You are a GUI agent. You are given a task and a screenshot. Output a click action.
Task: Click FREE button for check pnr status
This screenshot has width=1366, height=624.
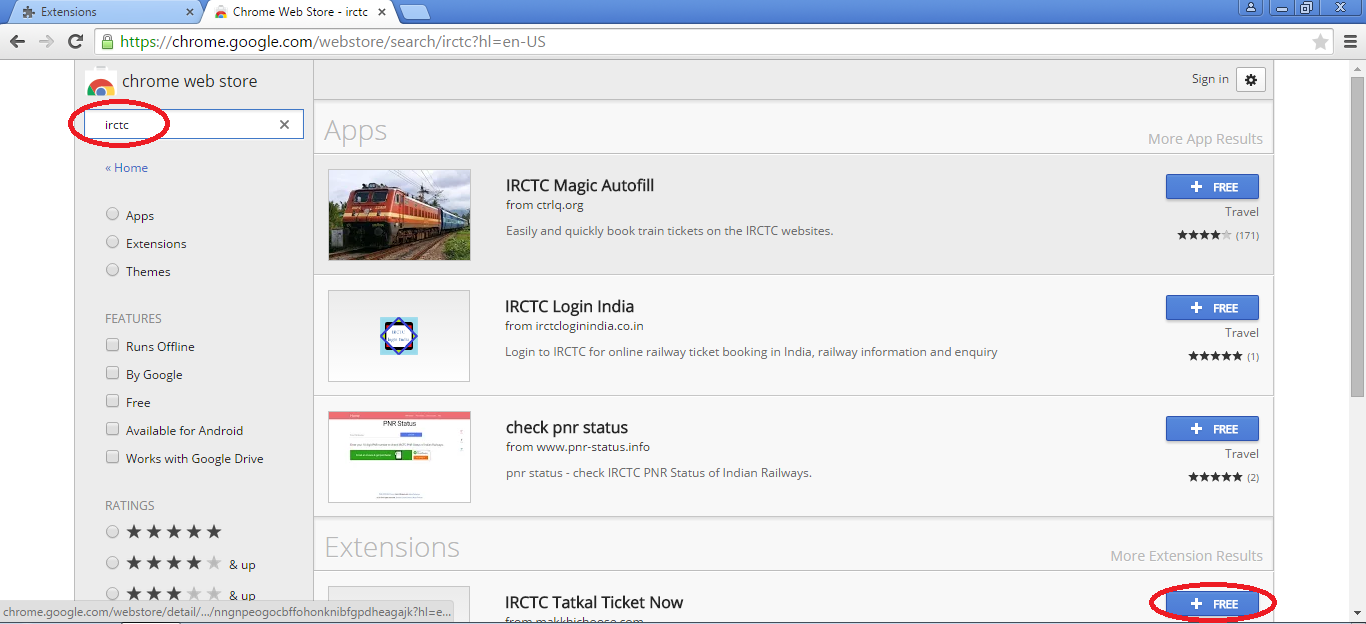tap(1212, 429)
